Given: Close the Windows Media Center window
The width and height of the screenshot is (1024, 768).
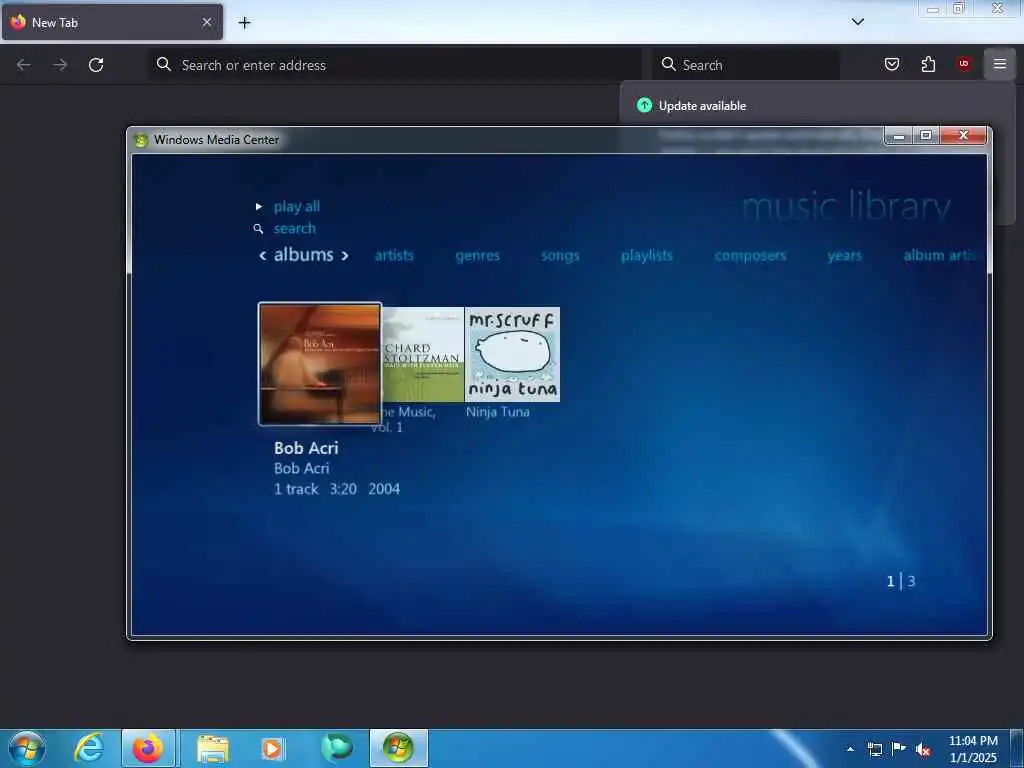Looking at the screenshot, I should [964, 135].
